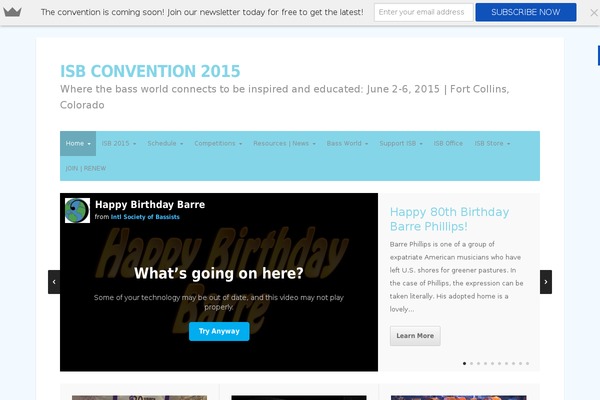Screen dimensions: 600x400
Task: Expand the ISB Store dropdown menu
Action: click(492, 144)
